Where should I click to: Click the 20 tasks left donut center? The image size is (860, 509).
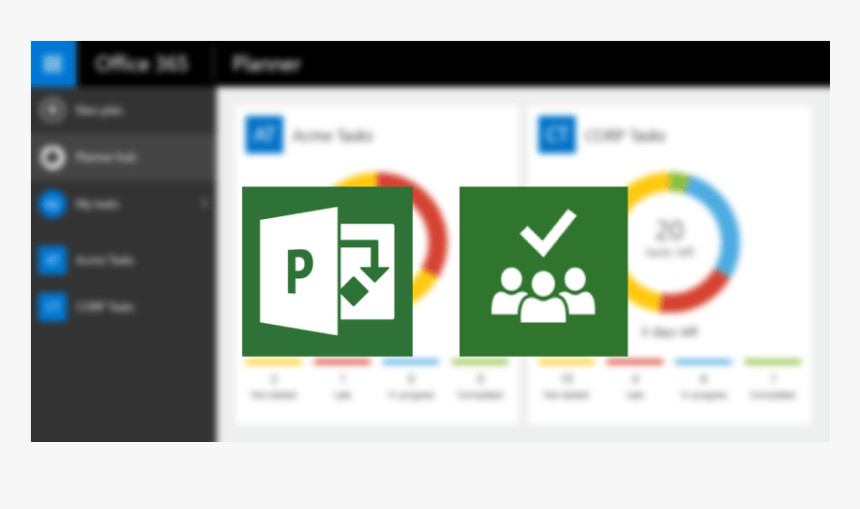click(x=669, y=239)
